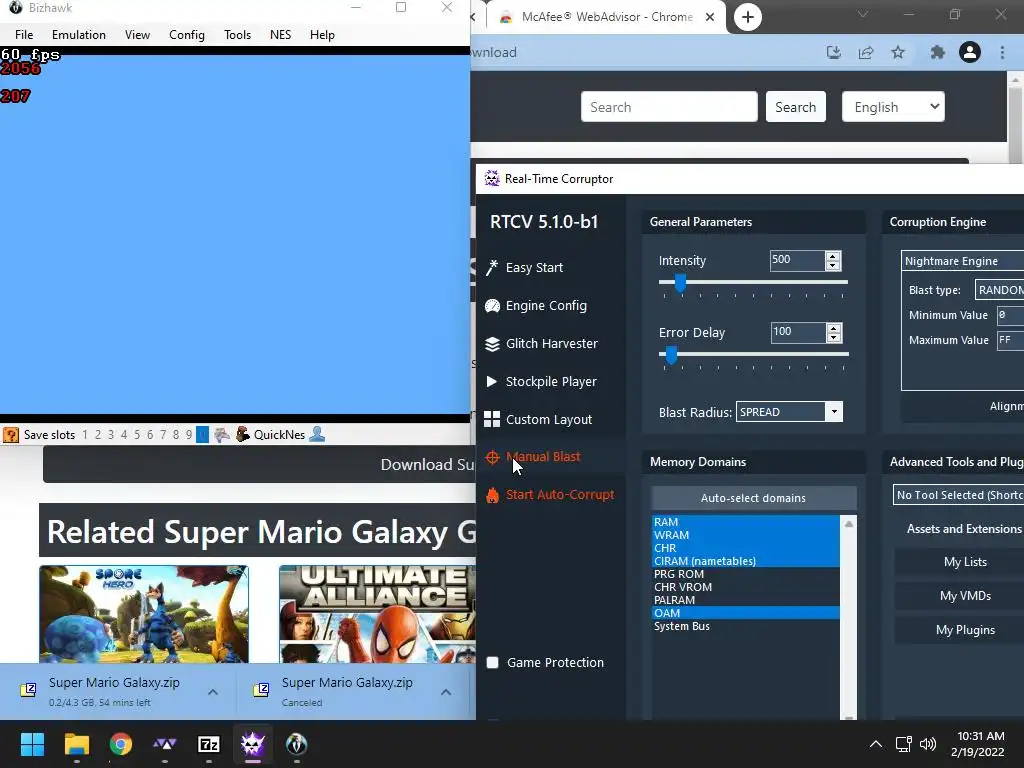Open Windows Start menu

[32, 744]
